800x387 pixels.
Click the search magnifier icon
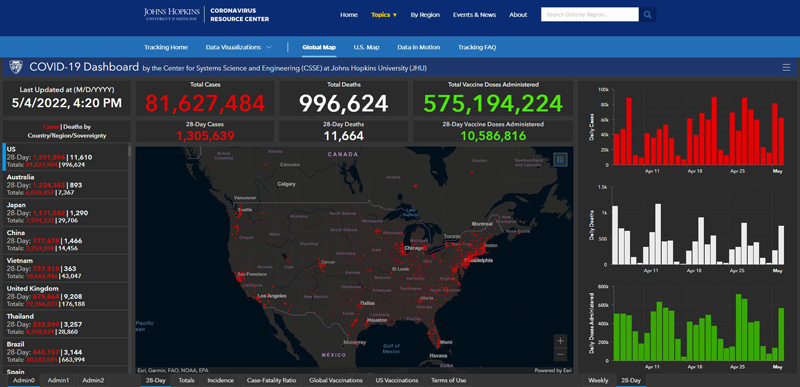(x=647, y=15)
